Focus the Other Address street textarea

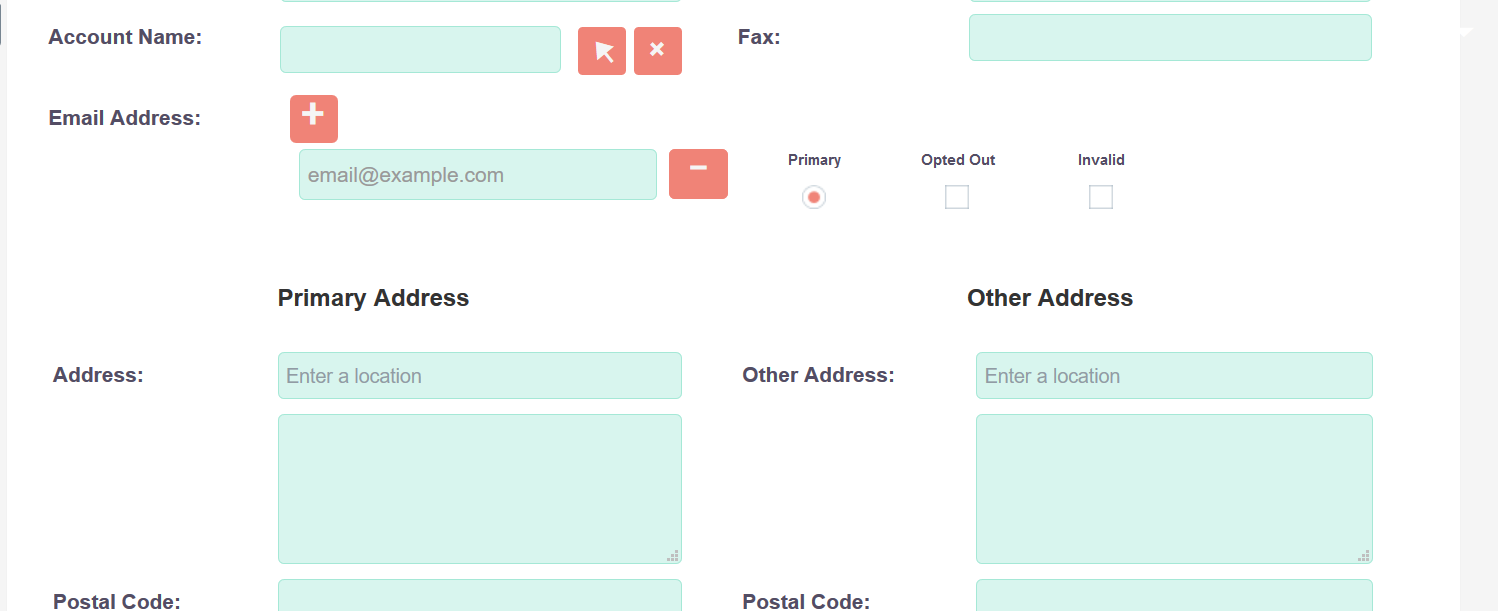click(1174, 489)
